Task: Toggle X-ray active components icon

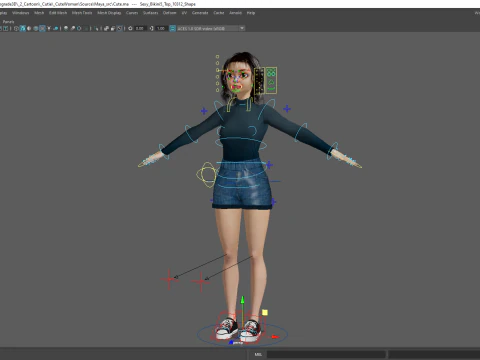Action: (x=113, y=28)
